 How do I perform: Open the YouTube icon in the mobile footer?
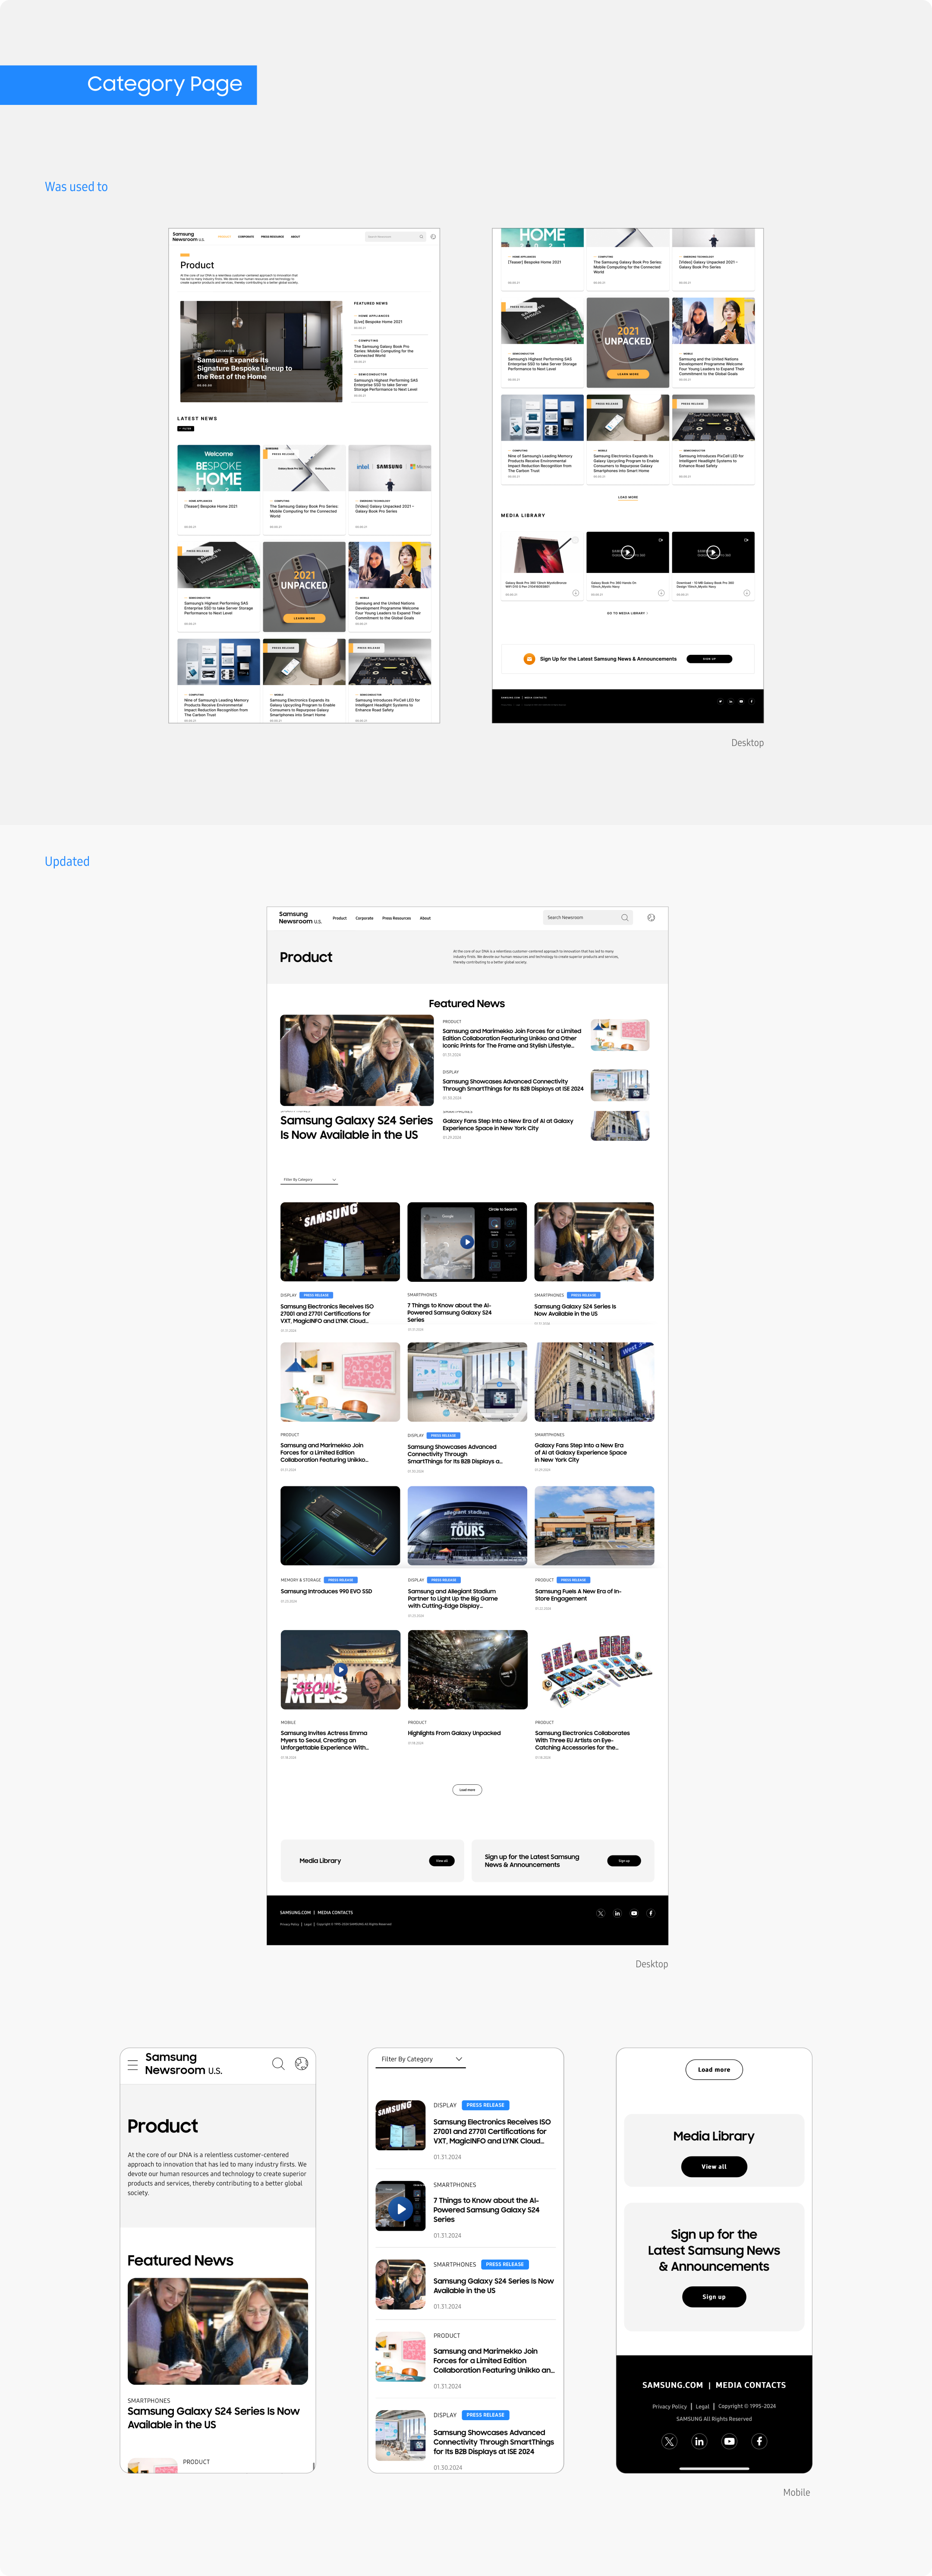(729, 2441)
